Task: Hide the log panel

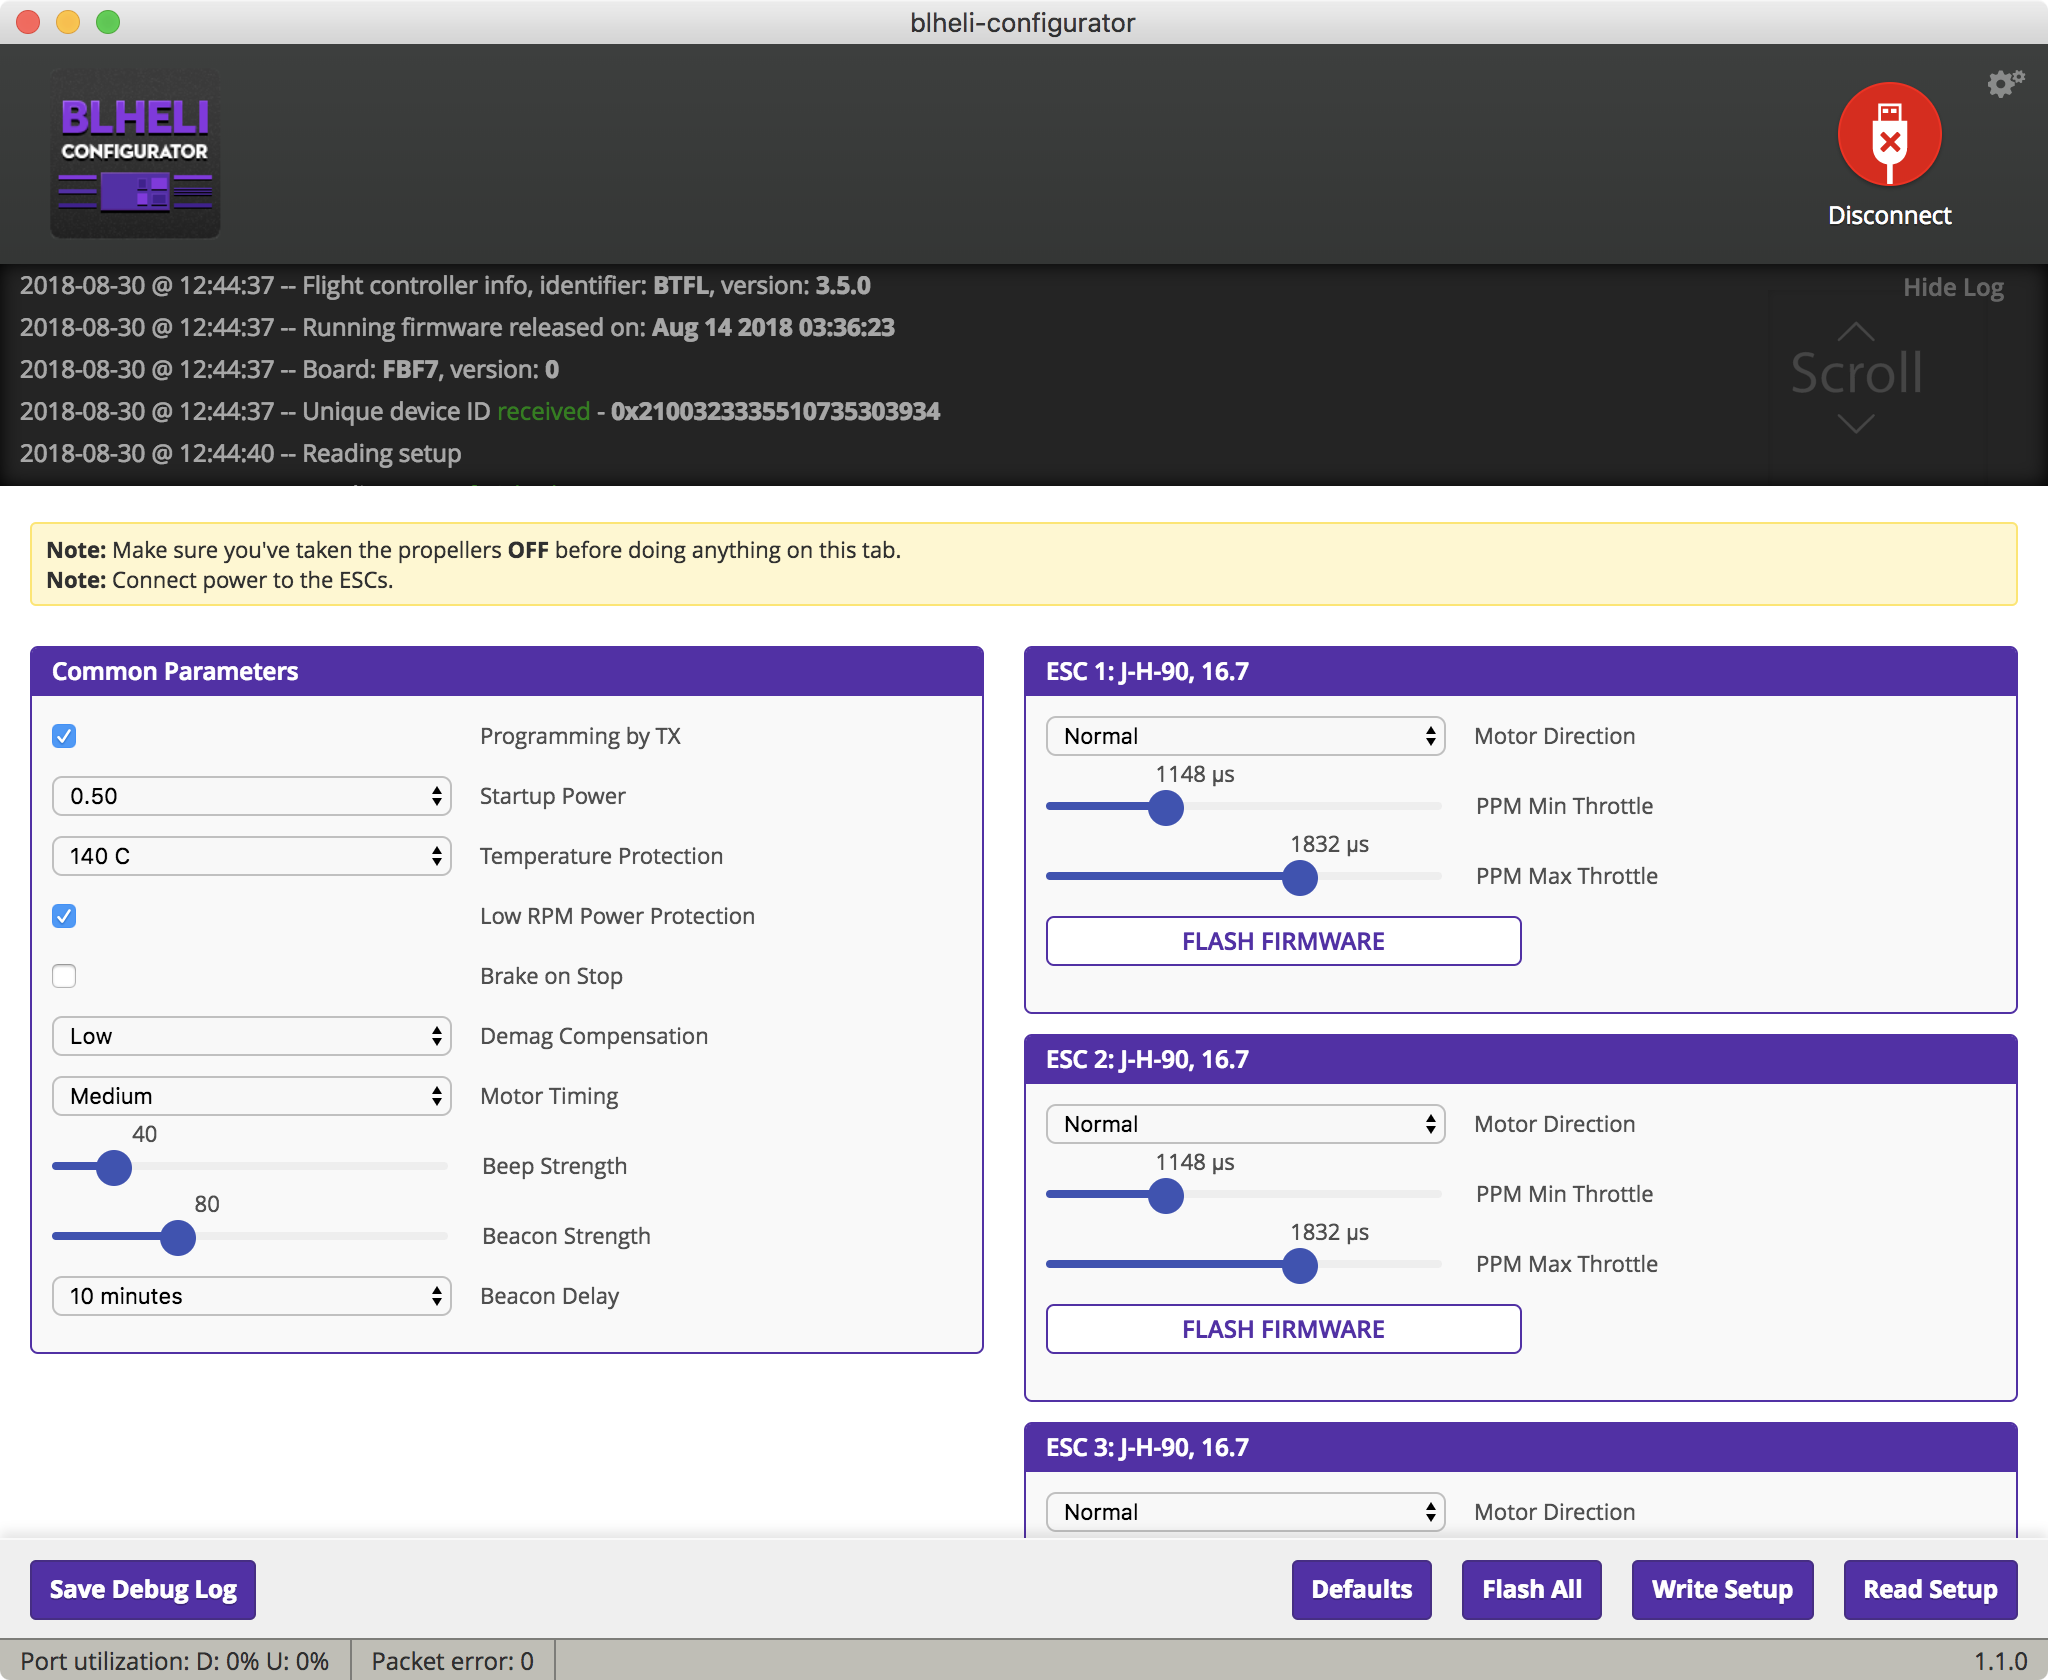Action: click(x=1952, y=288)
